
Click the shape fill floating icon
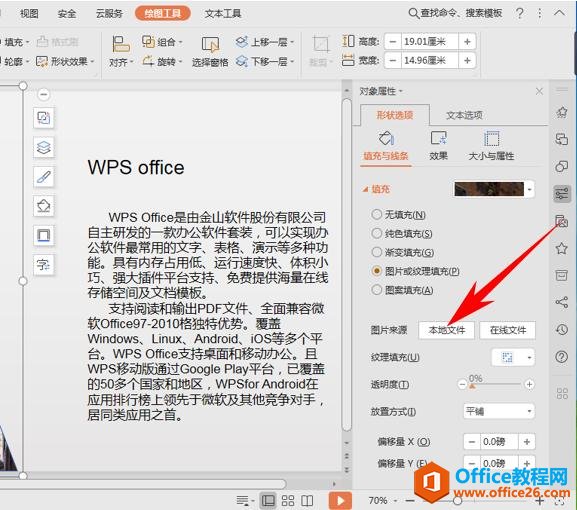pyautogui.click(x=44, y=206)
